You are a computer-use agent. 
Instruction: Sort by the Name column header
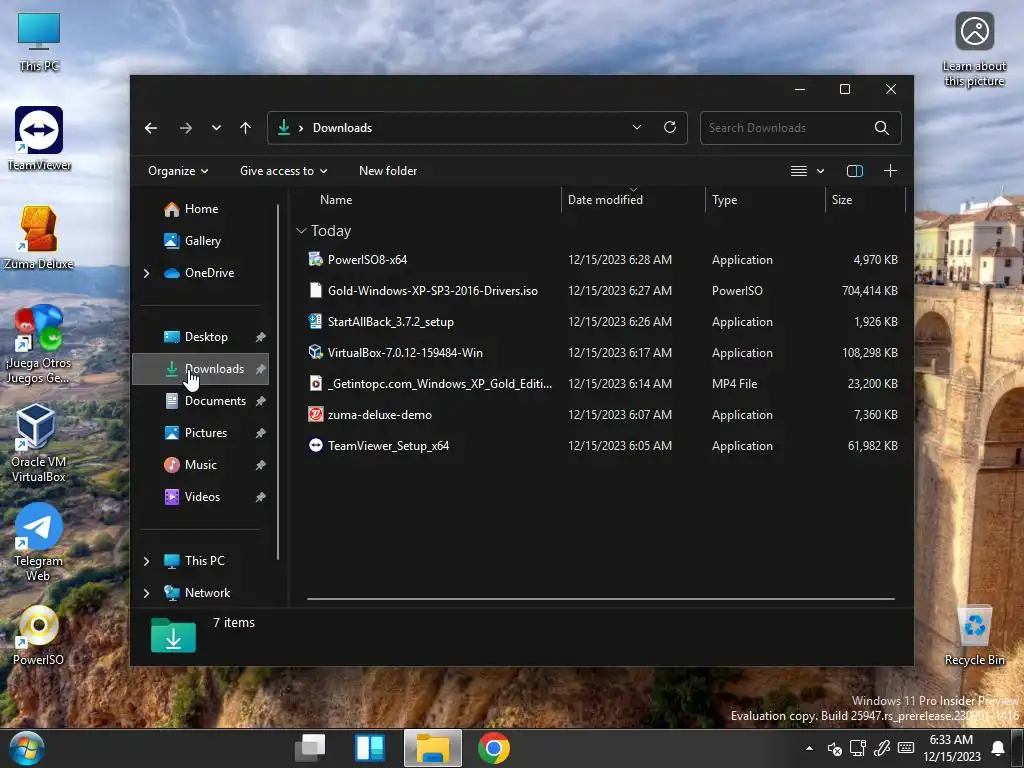pyautogui.click(x=336, y=200)
